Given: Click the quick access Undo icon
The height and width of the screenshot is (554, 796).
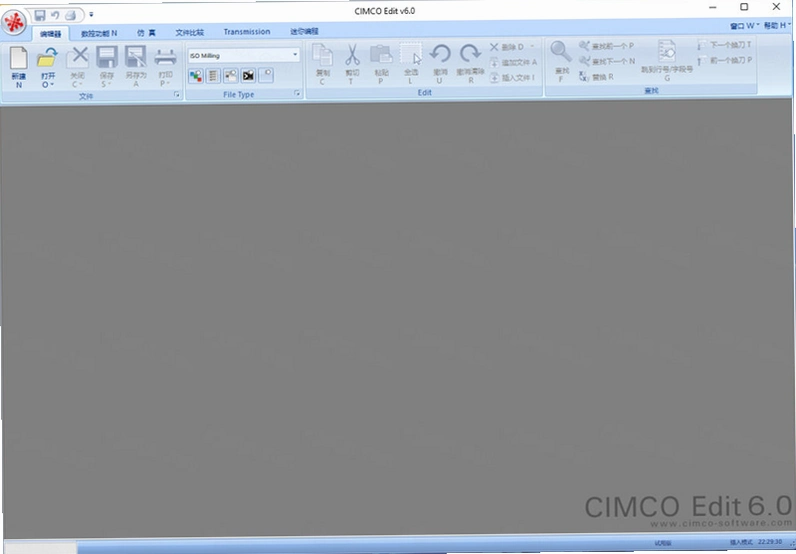Looking at the screenshot, I should 55,15.
